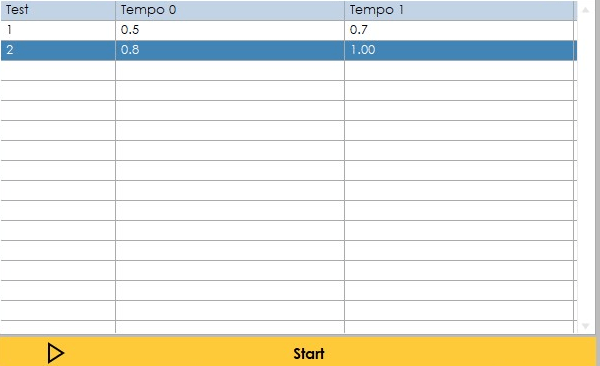Sort by the Tempo 0 column header
The image size is (600, 366).
[x=230, y=10]
